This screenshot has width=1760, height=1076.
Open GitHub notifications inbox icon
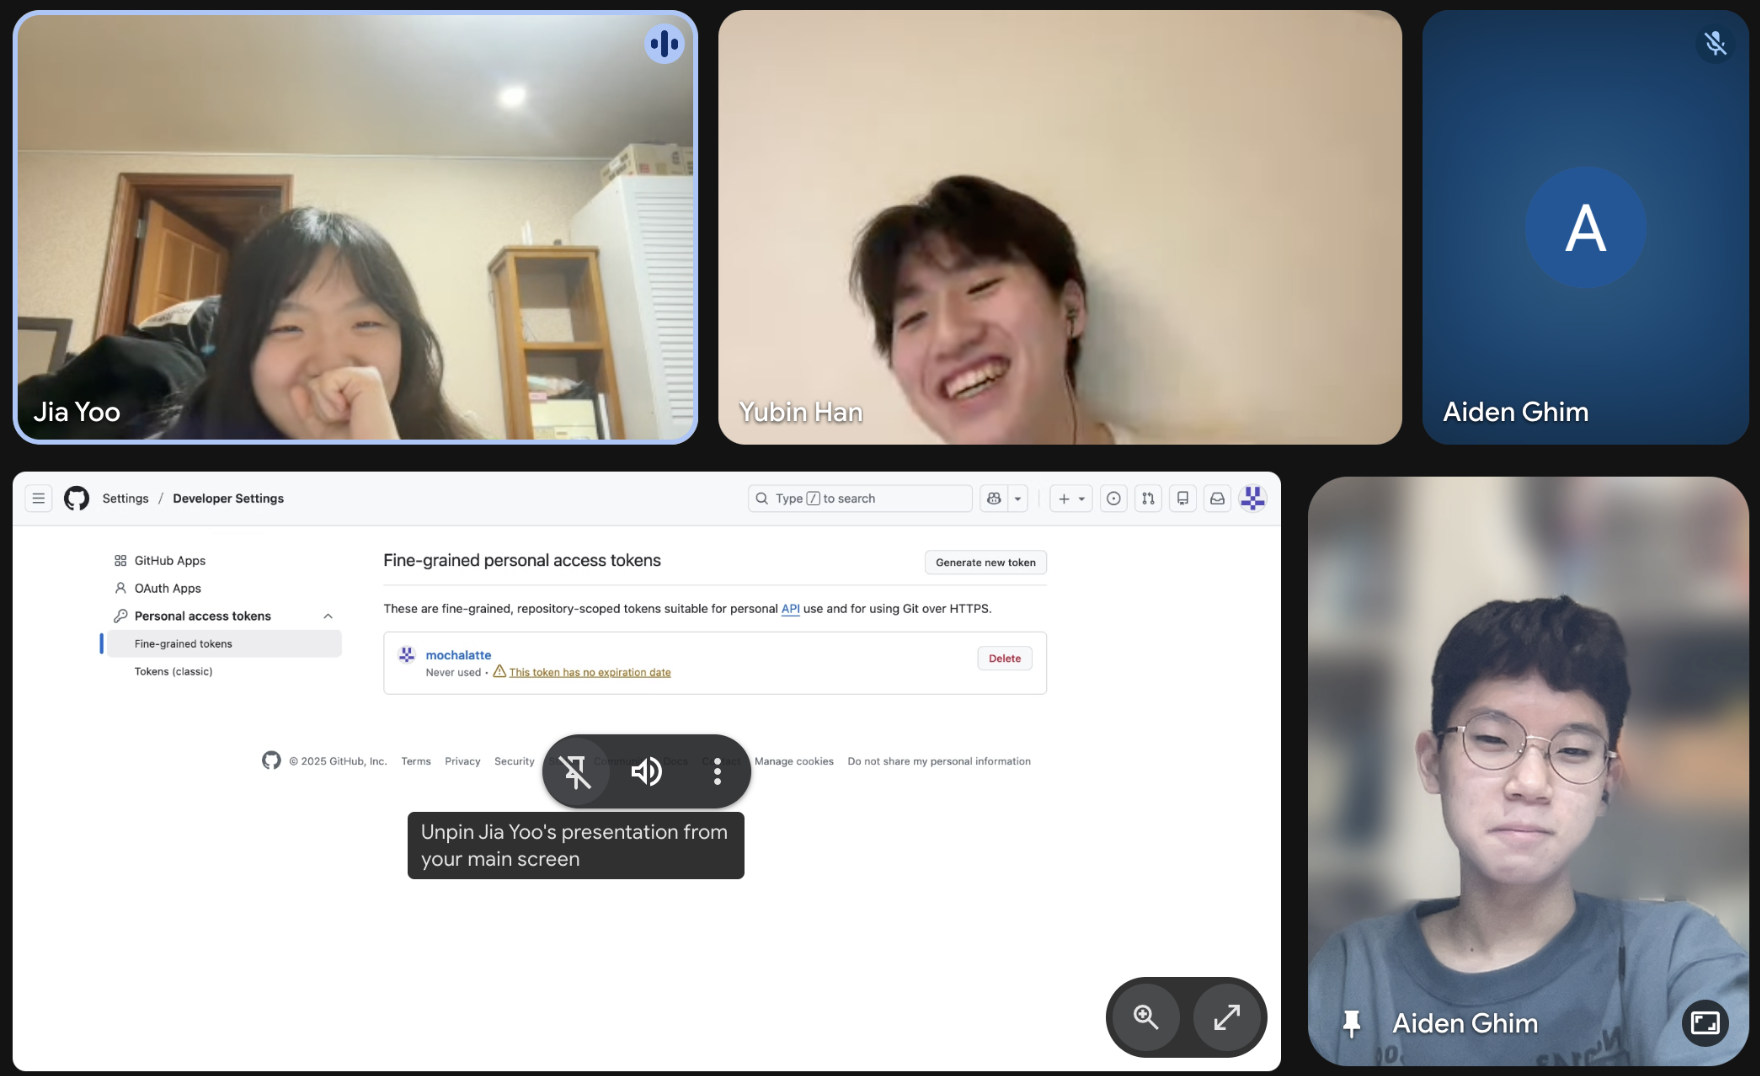[x=1217, y=498]
